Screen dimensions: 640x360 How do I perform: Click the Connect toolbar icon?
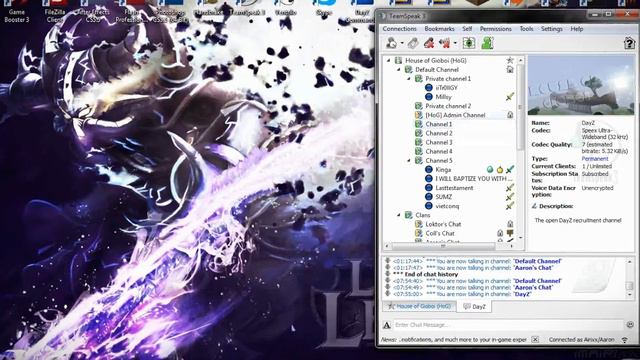click(391, 43)
